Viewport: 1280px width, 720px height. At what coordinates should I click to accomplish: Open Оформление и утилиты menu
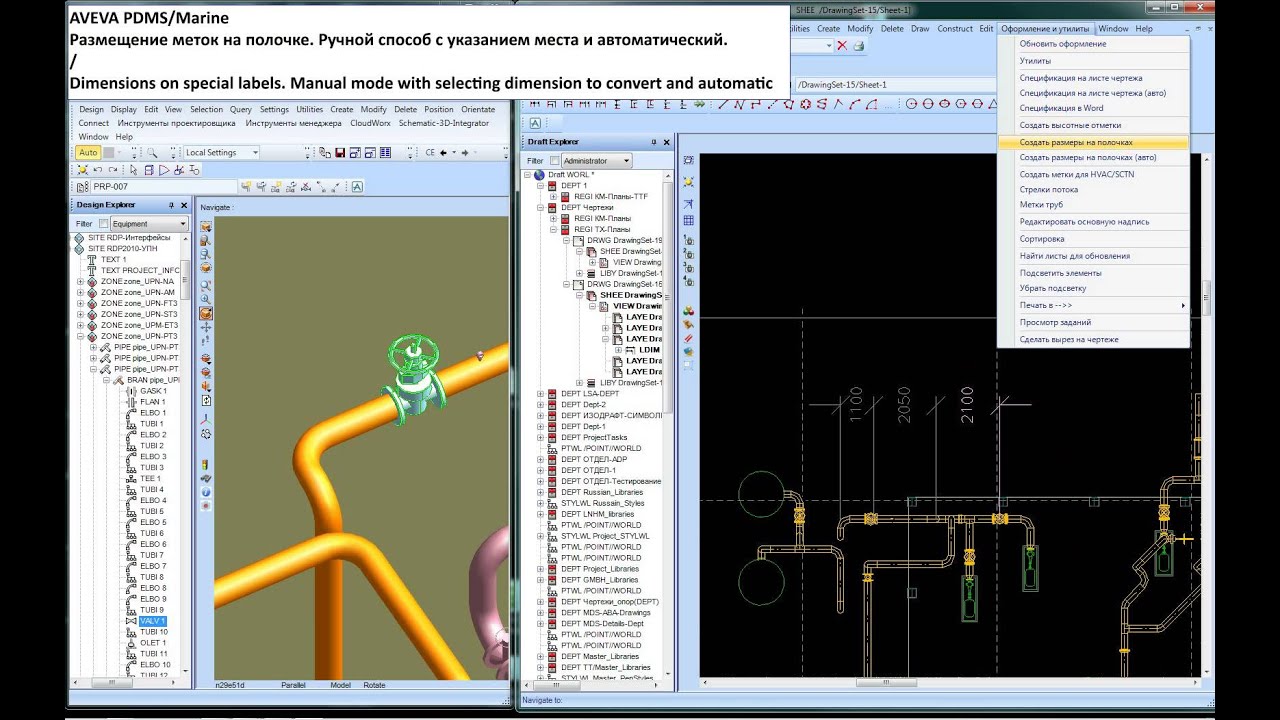(1045, 29)
